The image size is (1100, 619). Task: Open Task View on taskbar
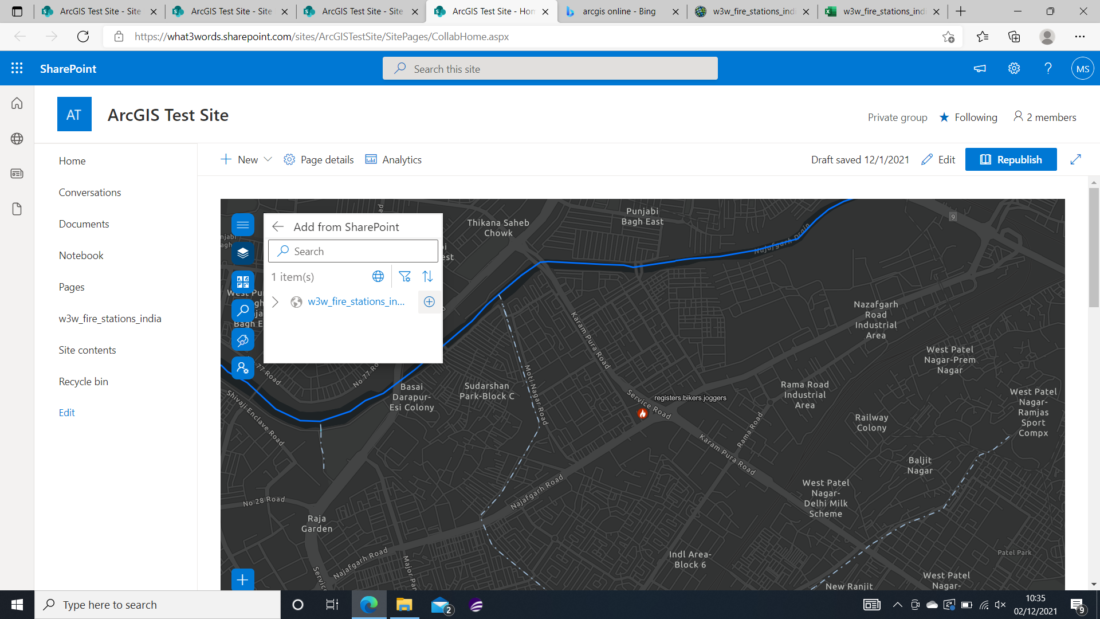click(x=332, y=604)
